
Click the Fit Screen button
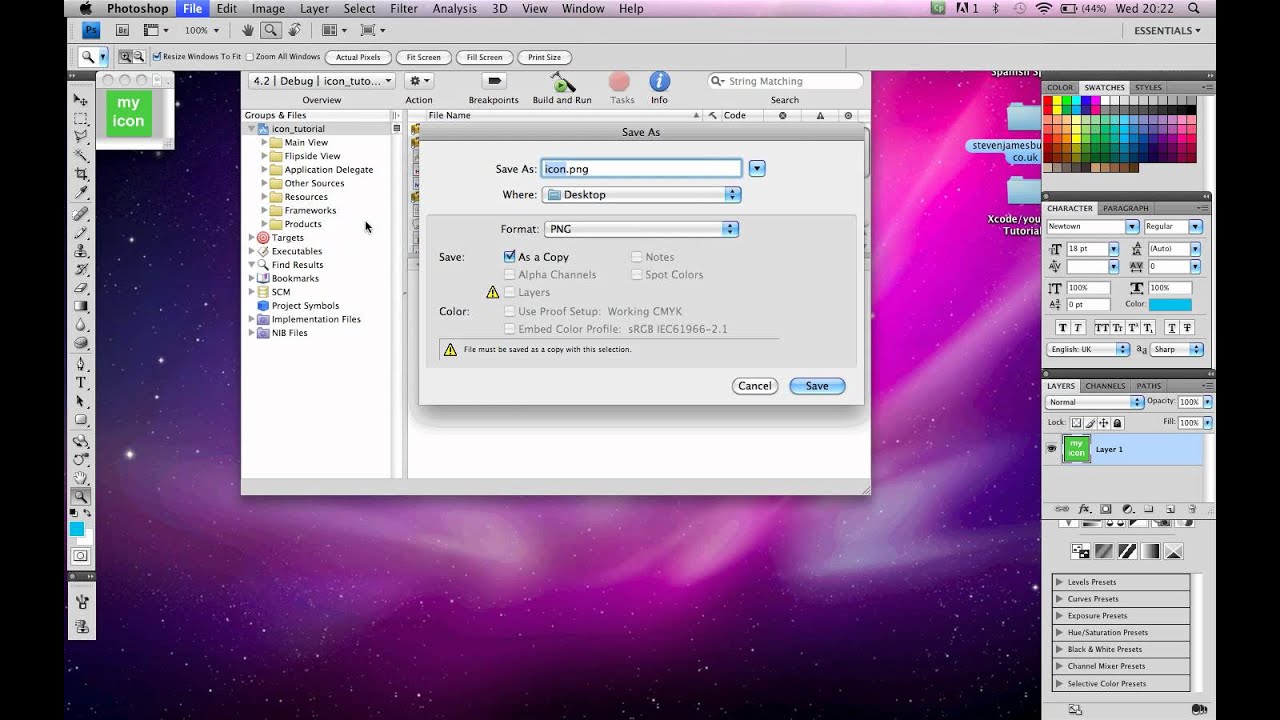424,57
